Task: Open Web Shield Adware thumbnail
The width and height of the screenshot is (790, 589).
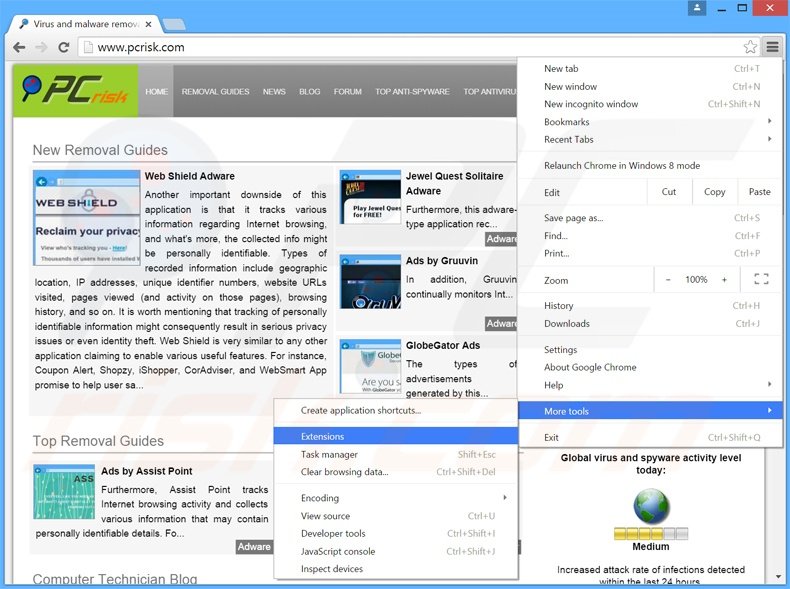Action: tap(87, 218)
